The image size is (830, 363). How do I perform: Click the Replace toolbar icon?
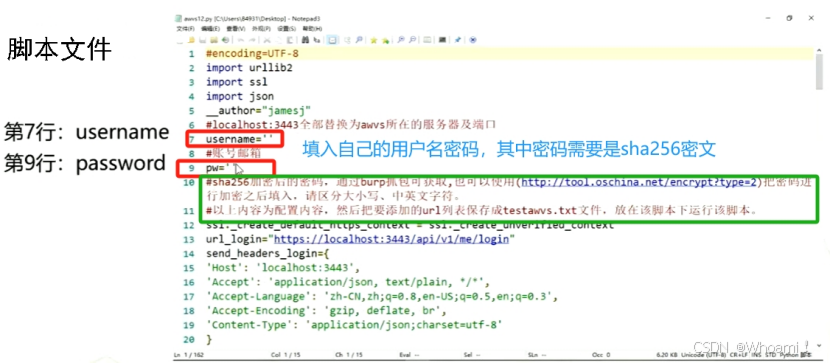(x=317, y=40)
